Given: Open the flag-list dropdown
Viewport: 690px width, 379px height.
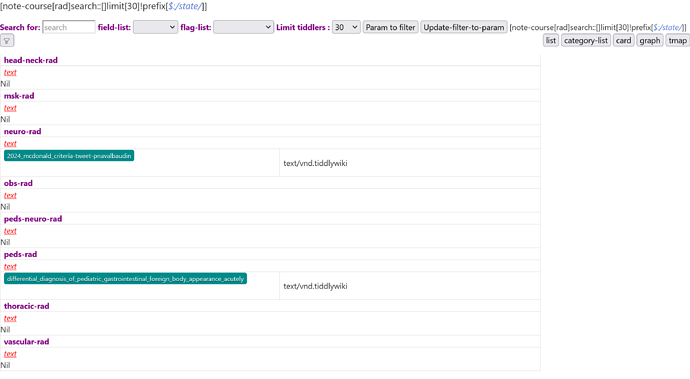Looking at the screenshot, I should (243, 27).
